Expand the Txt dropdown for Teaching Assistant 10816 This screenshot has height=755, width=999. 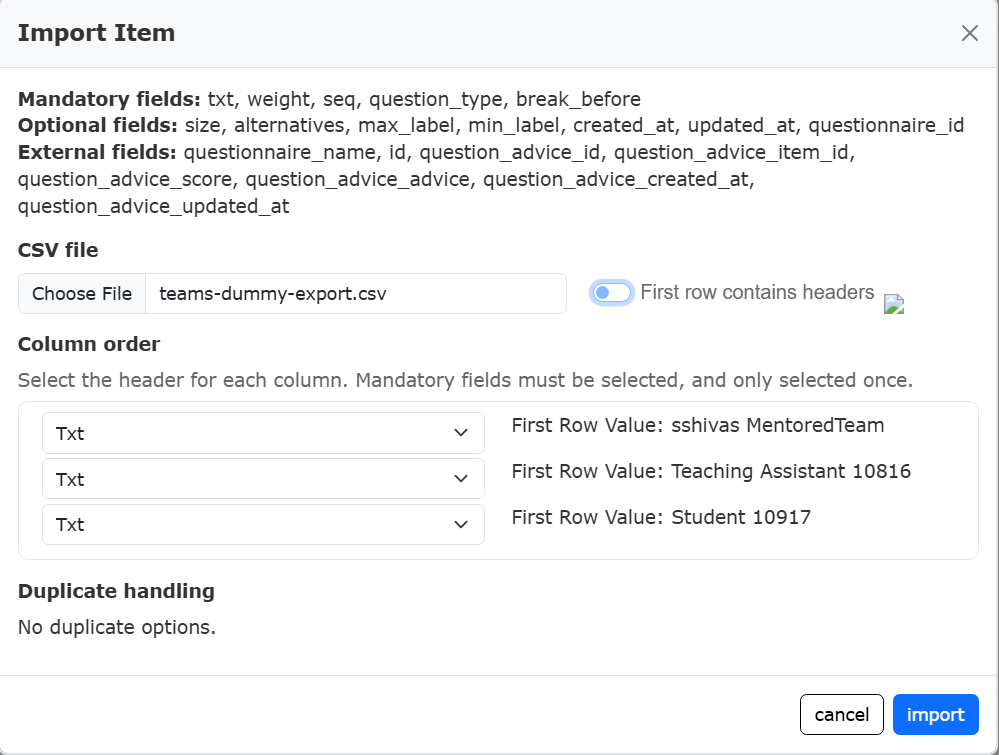click(x=263, y=479)
